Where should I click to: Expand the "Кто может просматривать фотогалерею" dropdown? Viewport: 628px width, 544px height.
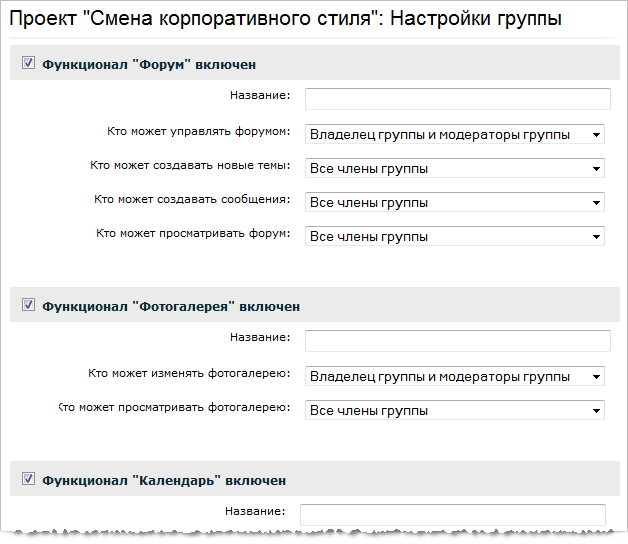click(x=454, y=410)
